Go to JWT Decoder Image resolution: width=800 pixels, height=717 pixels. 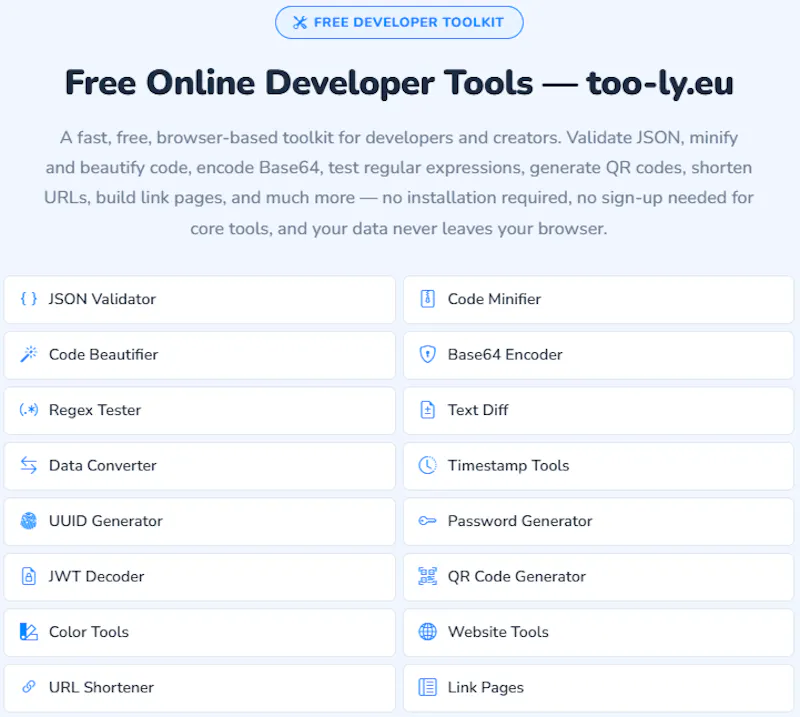pos(199,577)
